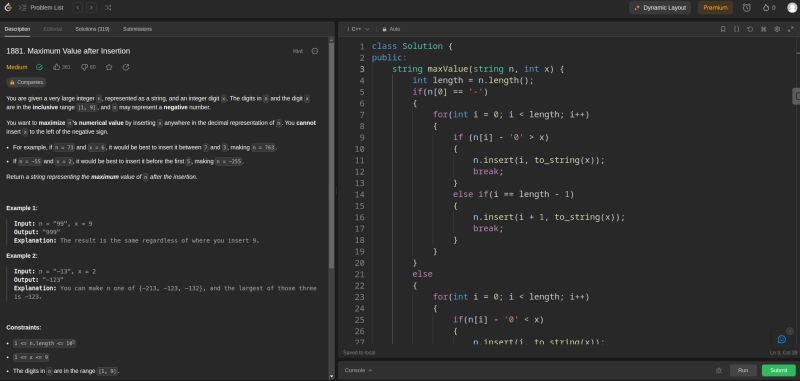Image resolution: width=800 pixels, height=381 pixels.
Task: Click the 'Constraints:' heading
Action: (x=24, y=327)
